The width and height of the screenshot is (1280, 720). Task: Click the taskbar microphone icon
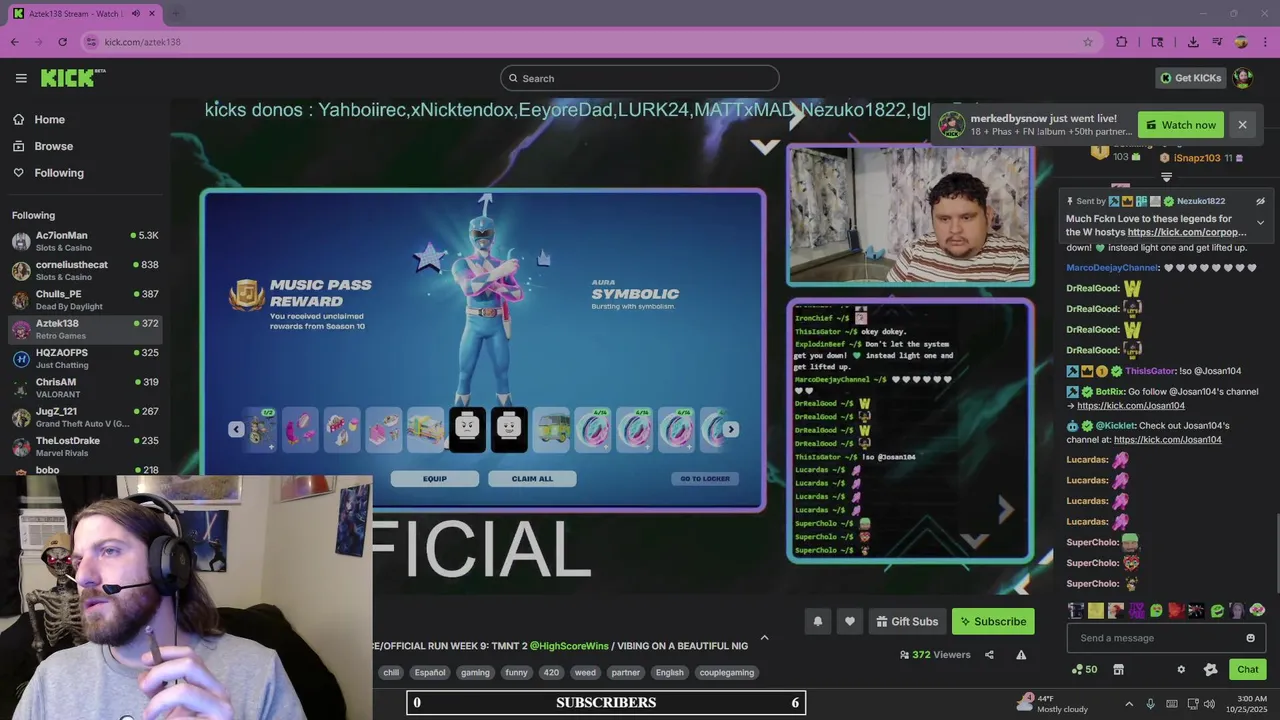tap(1150, 704)
